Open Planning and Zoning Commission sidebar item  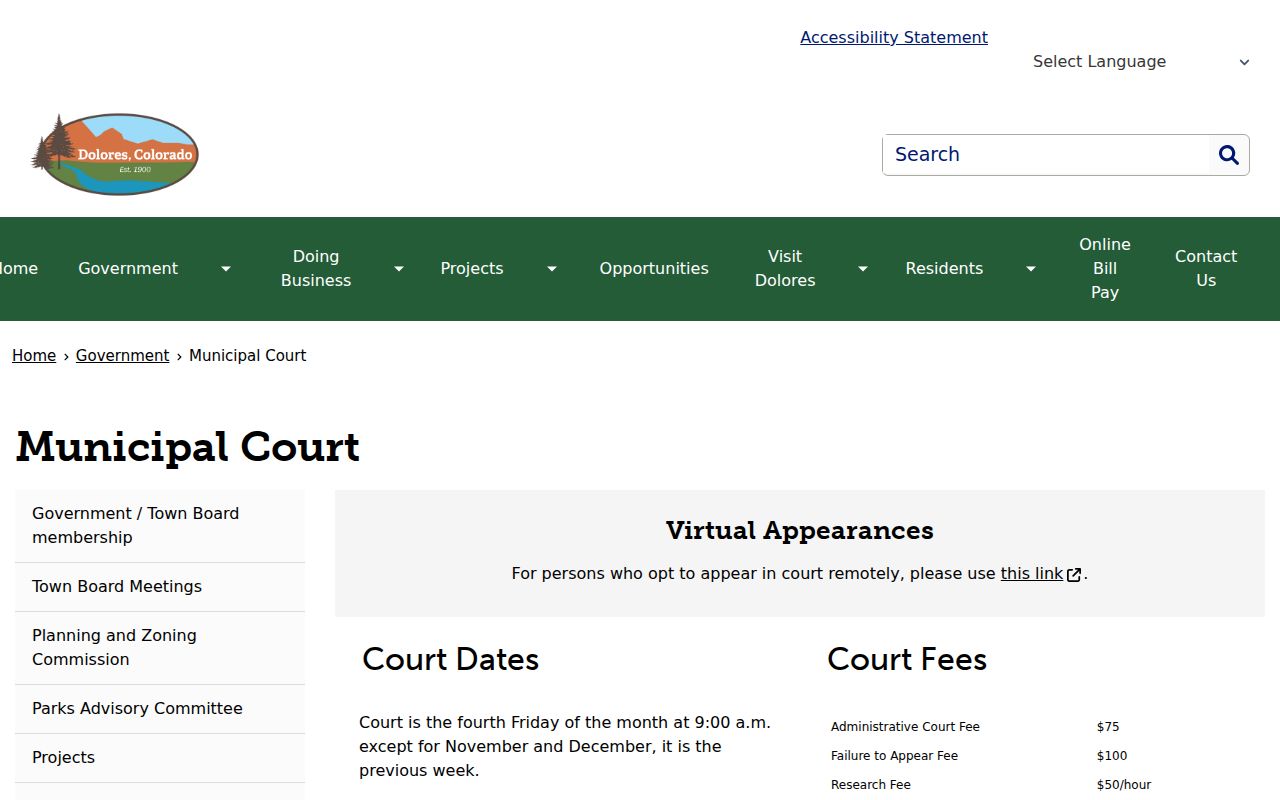160,648
